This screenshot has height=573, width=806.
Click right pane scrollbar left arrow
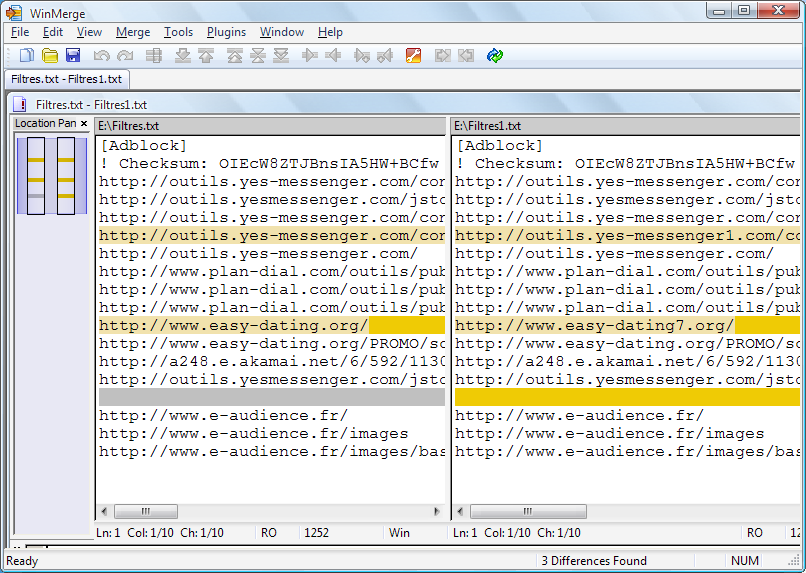[460, 511]
